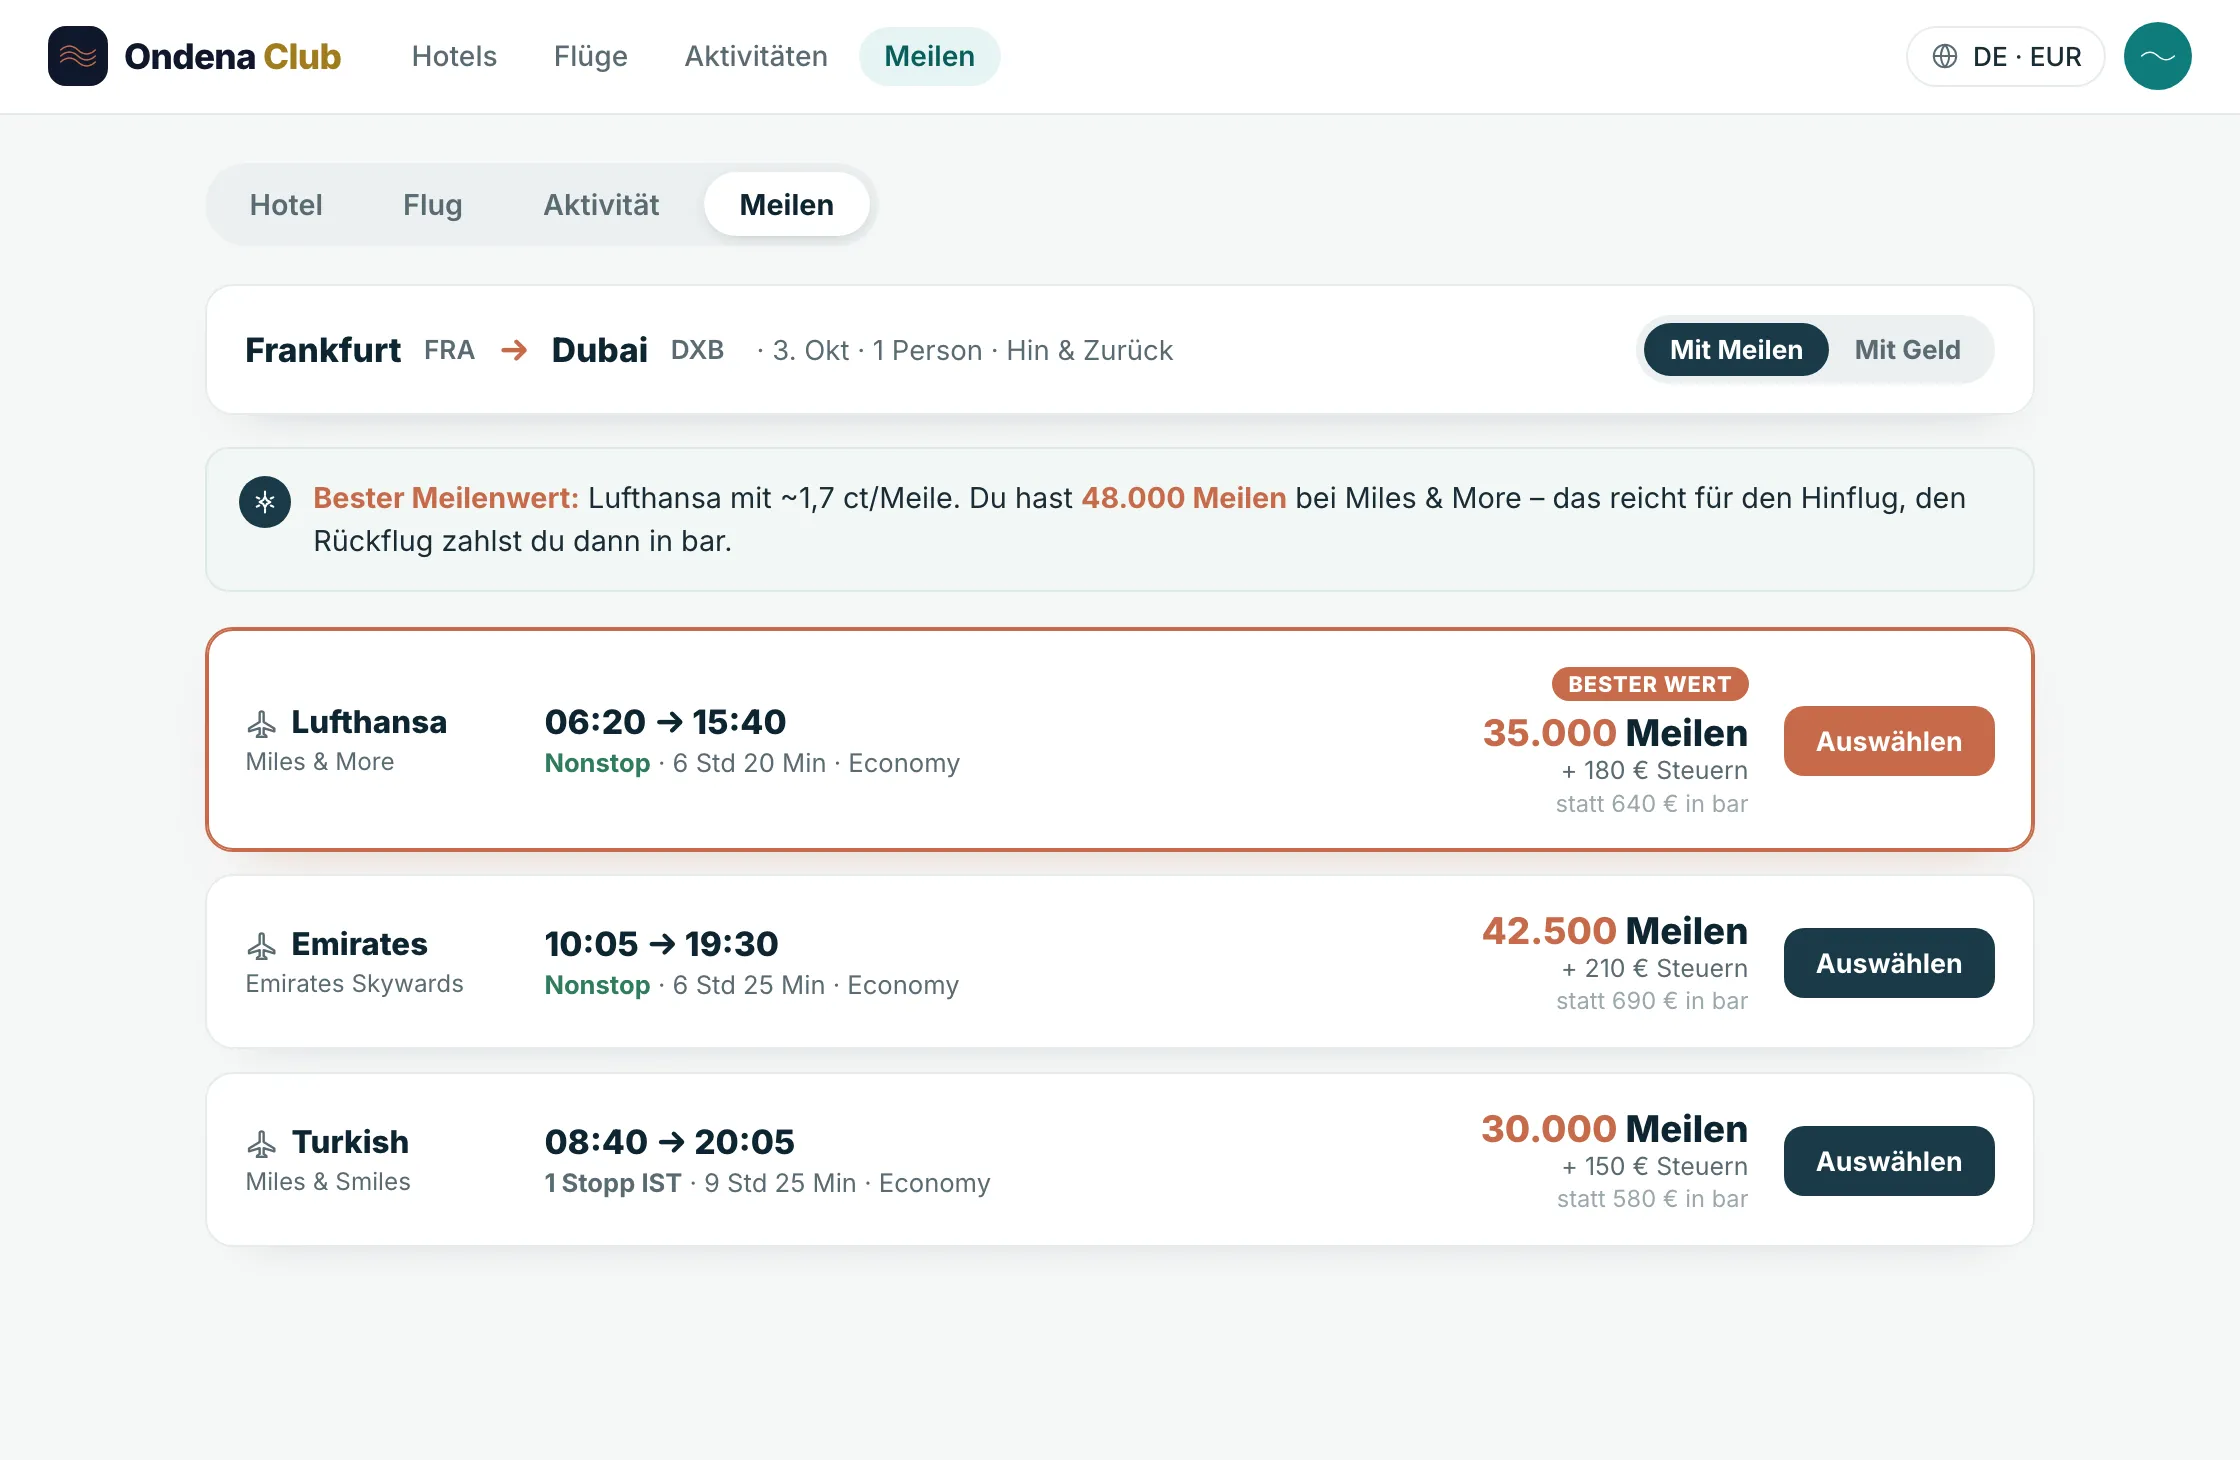
Task: Click the Lufthansa airline name
Action: point(369,722)
